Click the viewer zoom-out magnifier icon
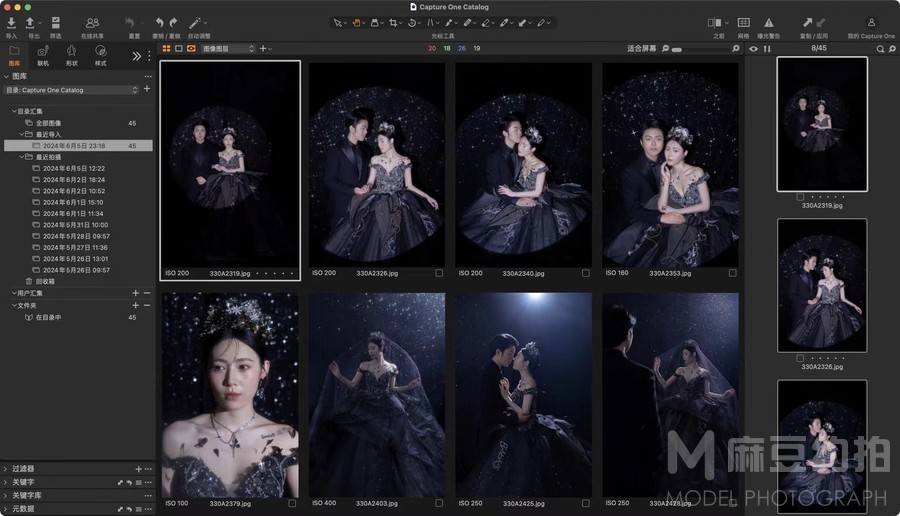 coord(665,49)
